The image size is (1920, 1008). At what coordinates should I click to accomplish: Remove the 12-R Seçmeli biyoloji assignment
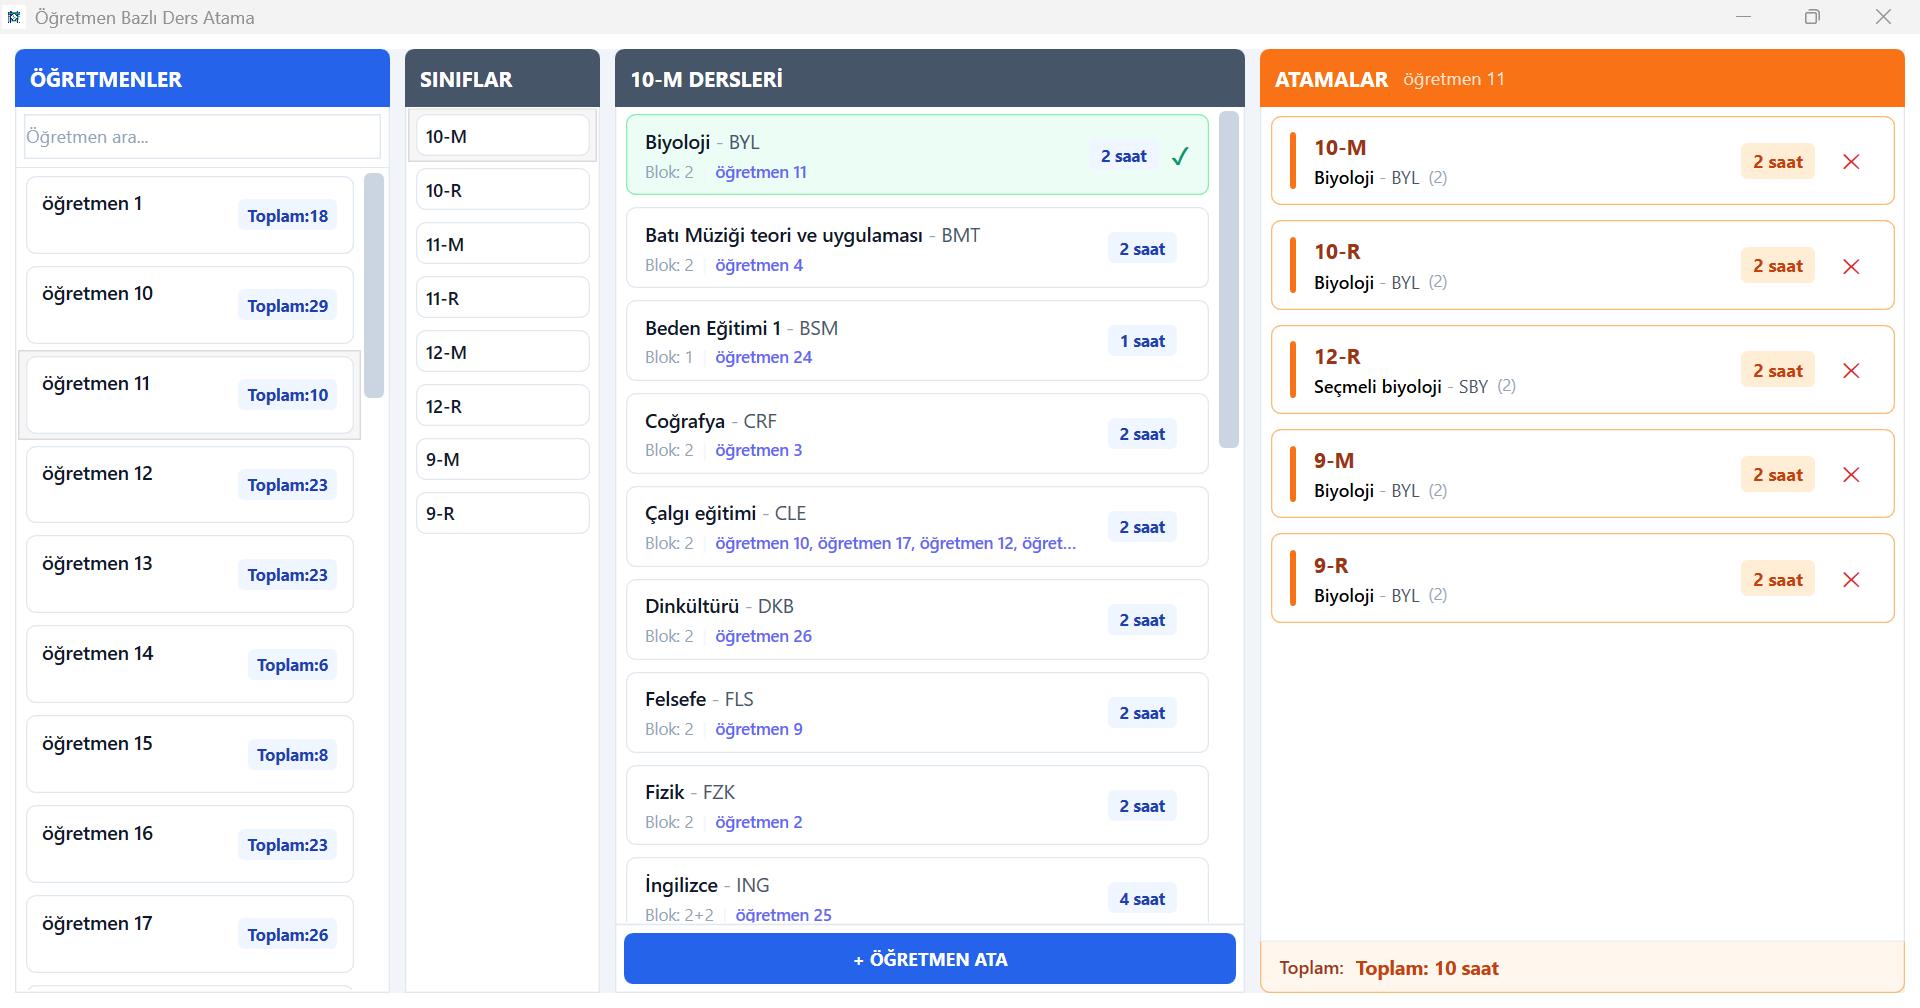coord(1851,371)
